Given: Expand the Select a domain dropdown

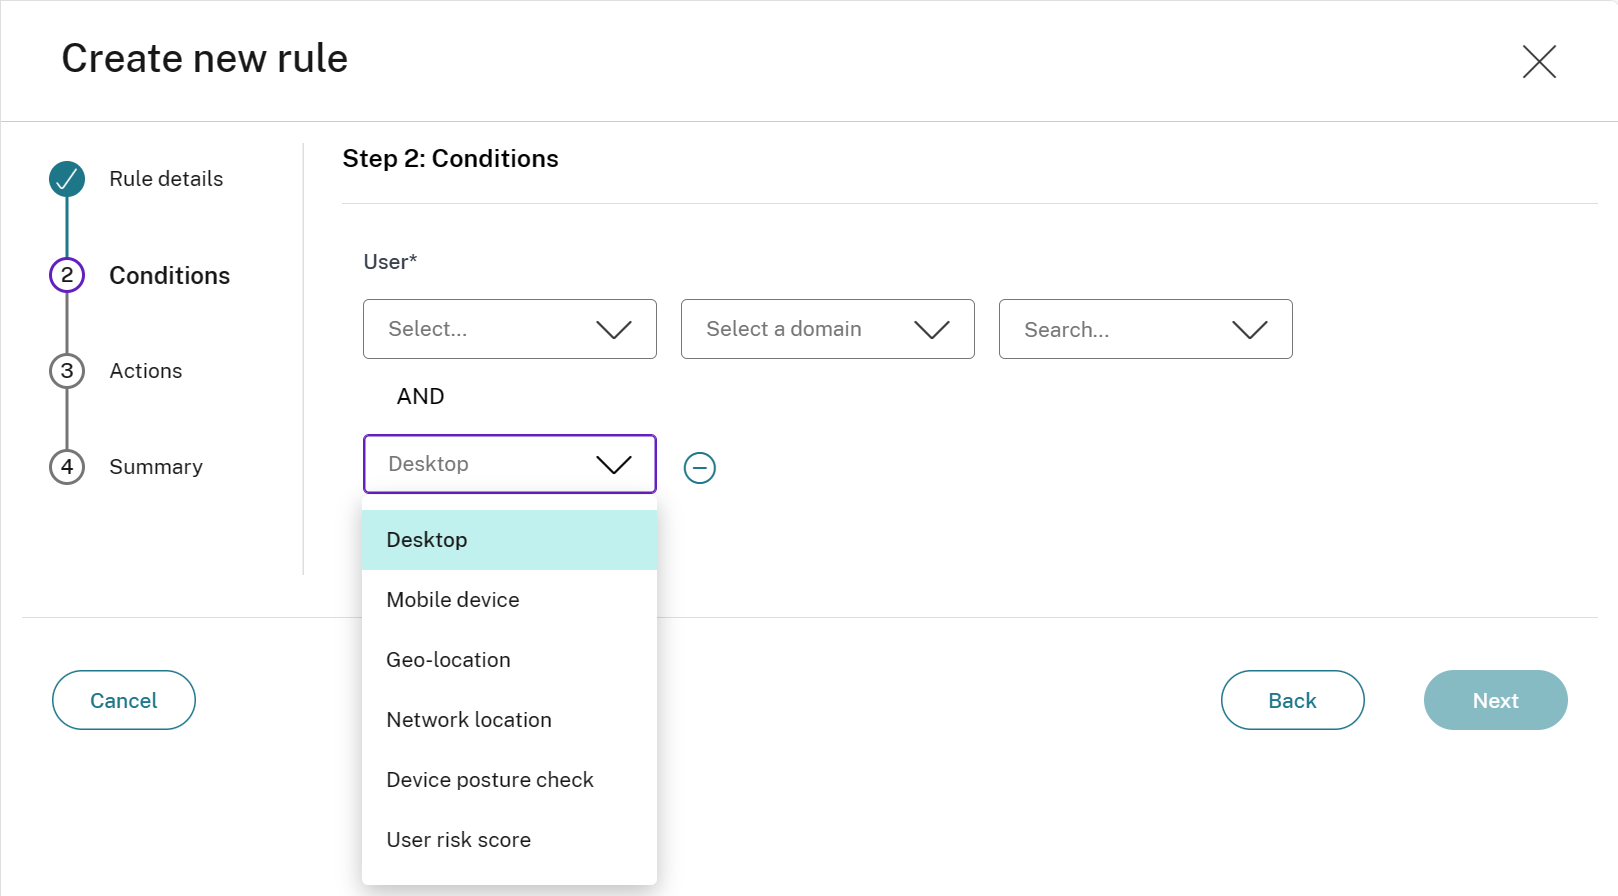Looking at the screenshot, I should coord(827,329).
